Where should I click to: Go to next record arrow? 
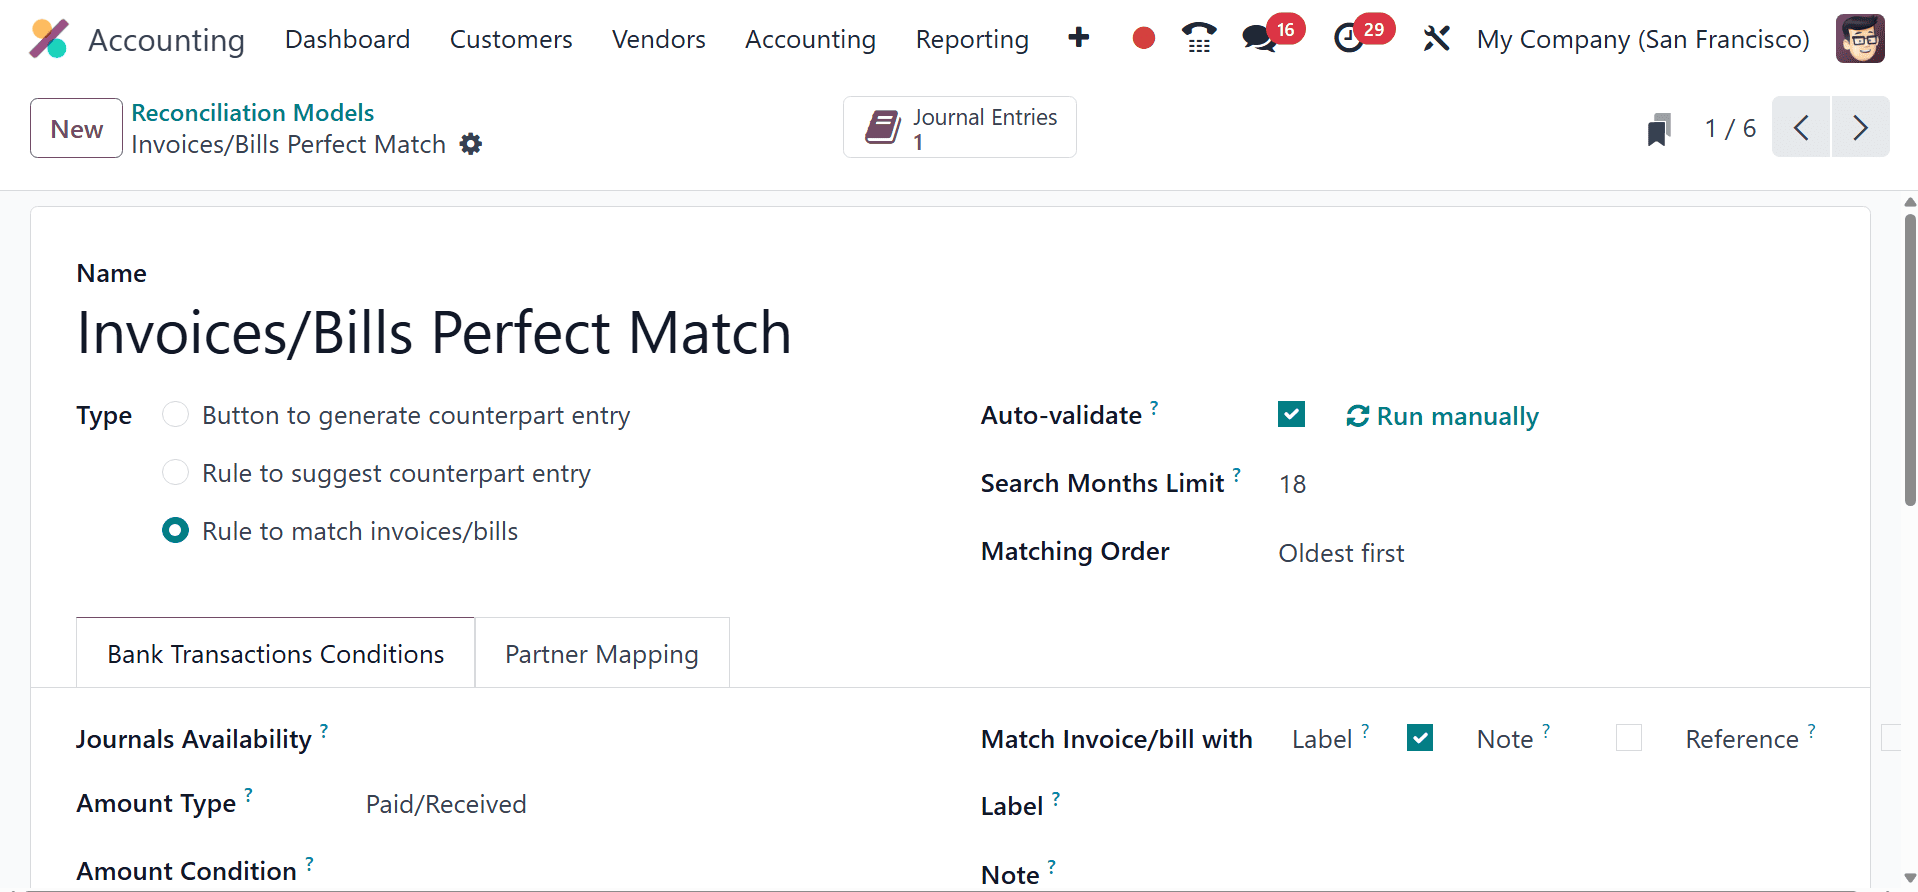(x=1860, y=127)
